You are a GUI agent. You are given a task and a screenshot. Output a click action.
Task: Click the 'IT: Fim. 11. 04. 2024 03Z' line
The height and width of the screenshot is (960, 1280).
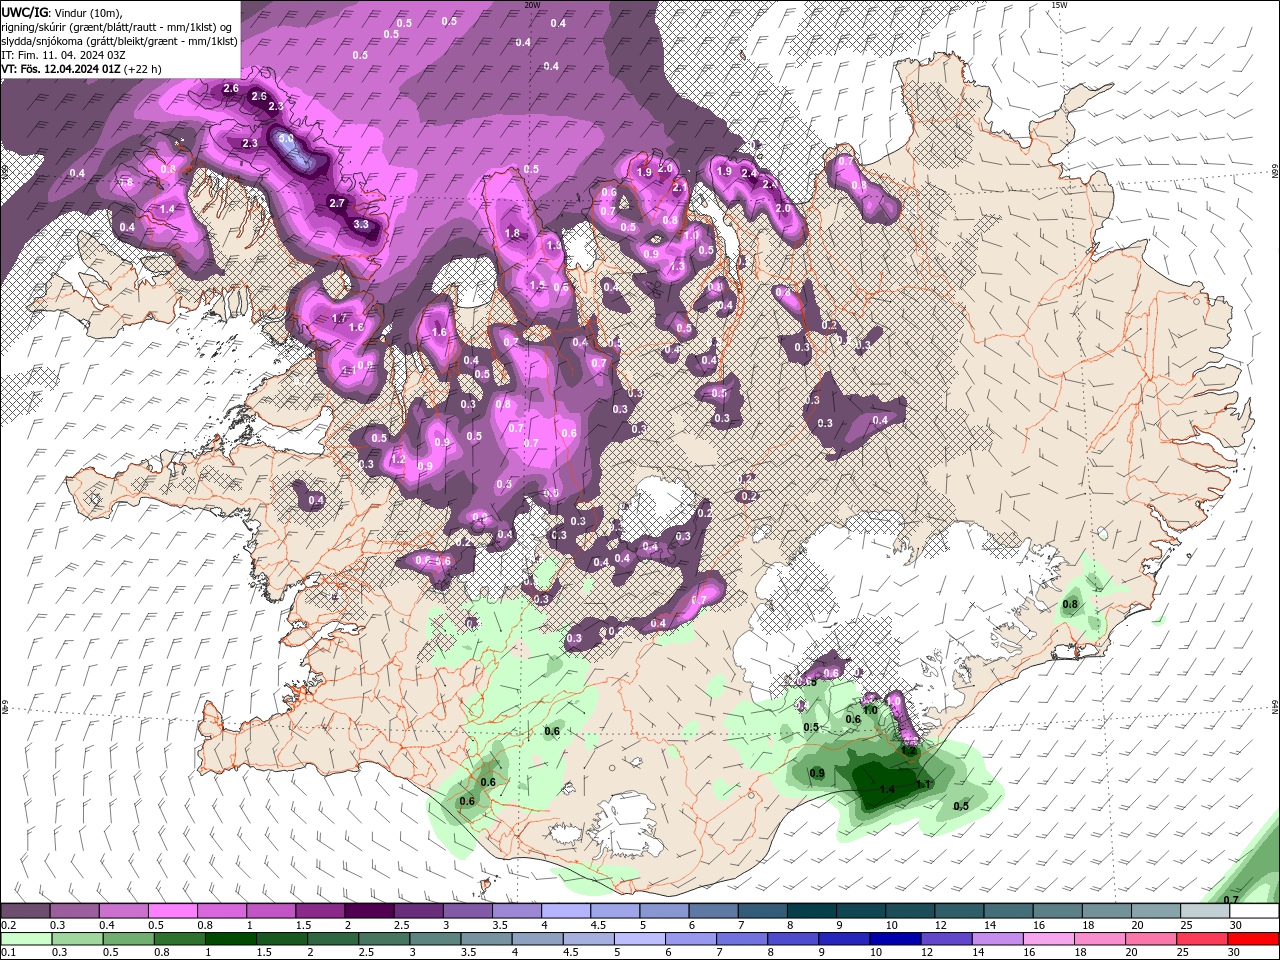(x=63, y=55)
